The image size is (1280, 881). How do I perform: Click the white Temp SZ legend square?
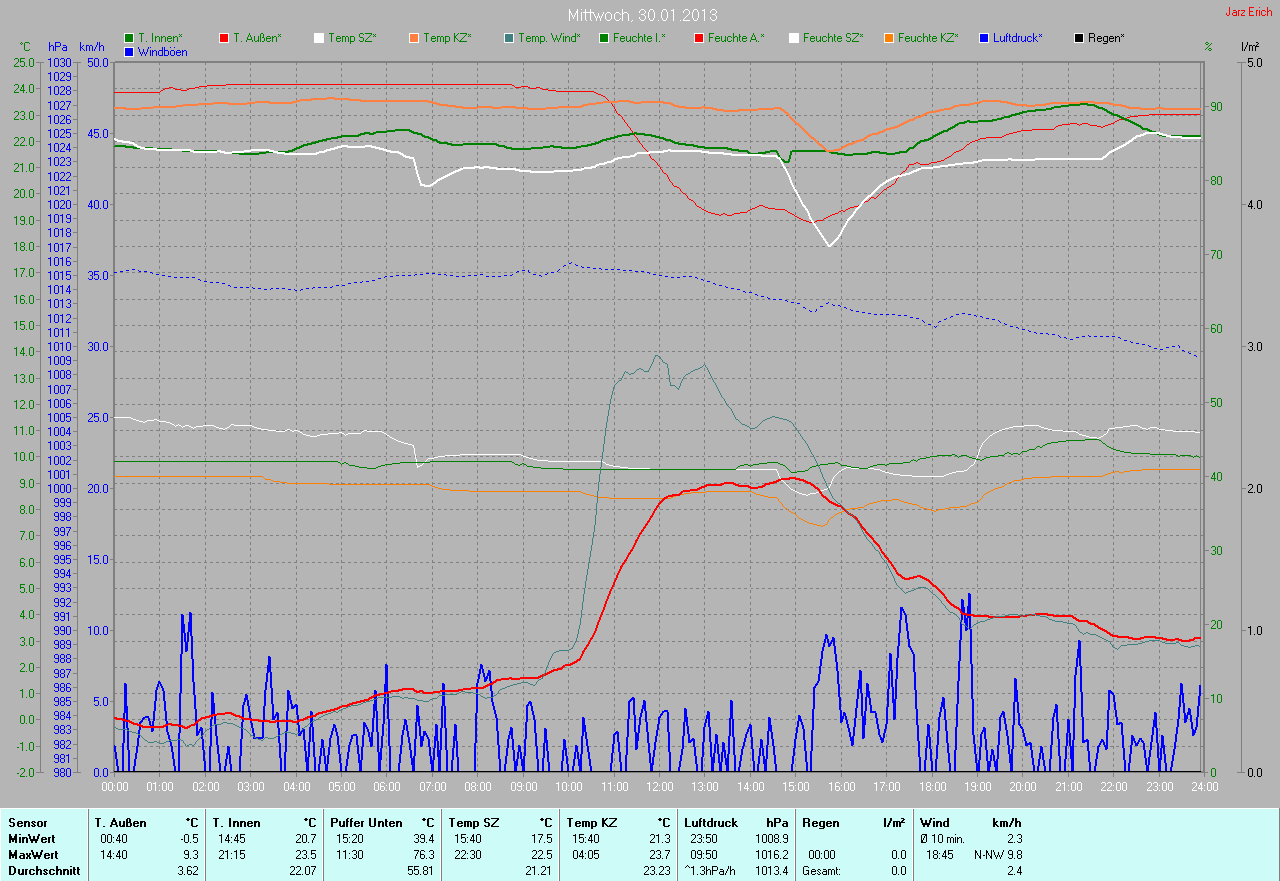tap(319, 38)
